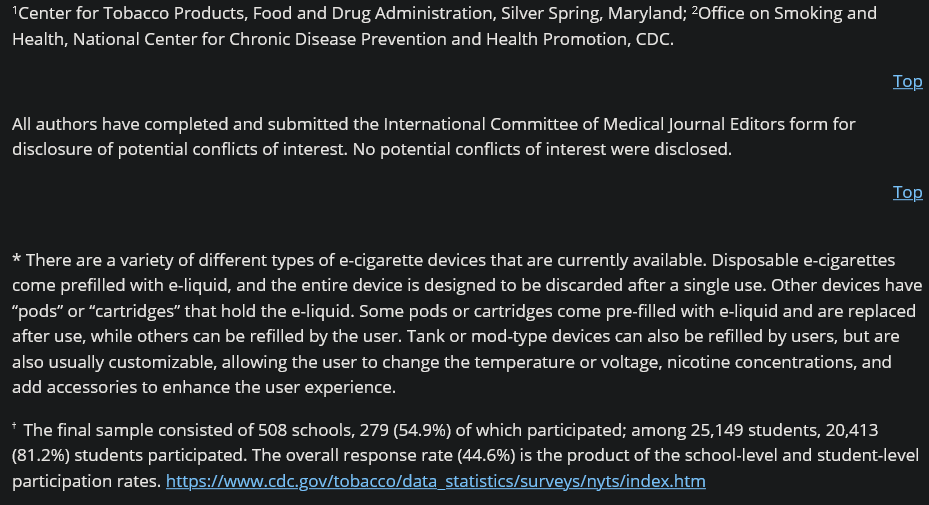Click the asterisk footnote marker
929x505 pixels.
[x=17, y=260]
